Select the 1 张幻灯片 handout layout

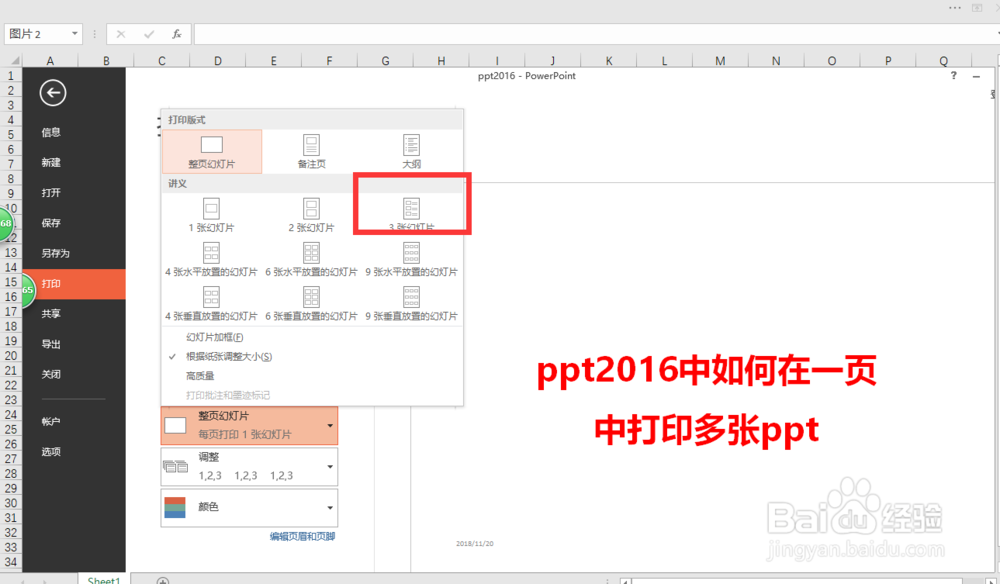(x=211, y=215)
